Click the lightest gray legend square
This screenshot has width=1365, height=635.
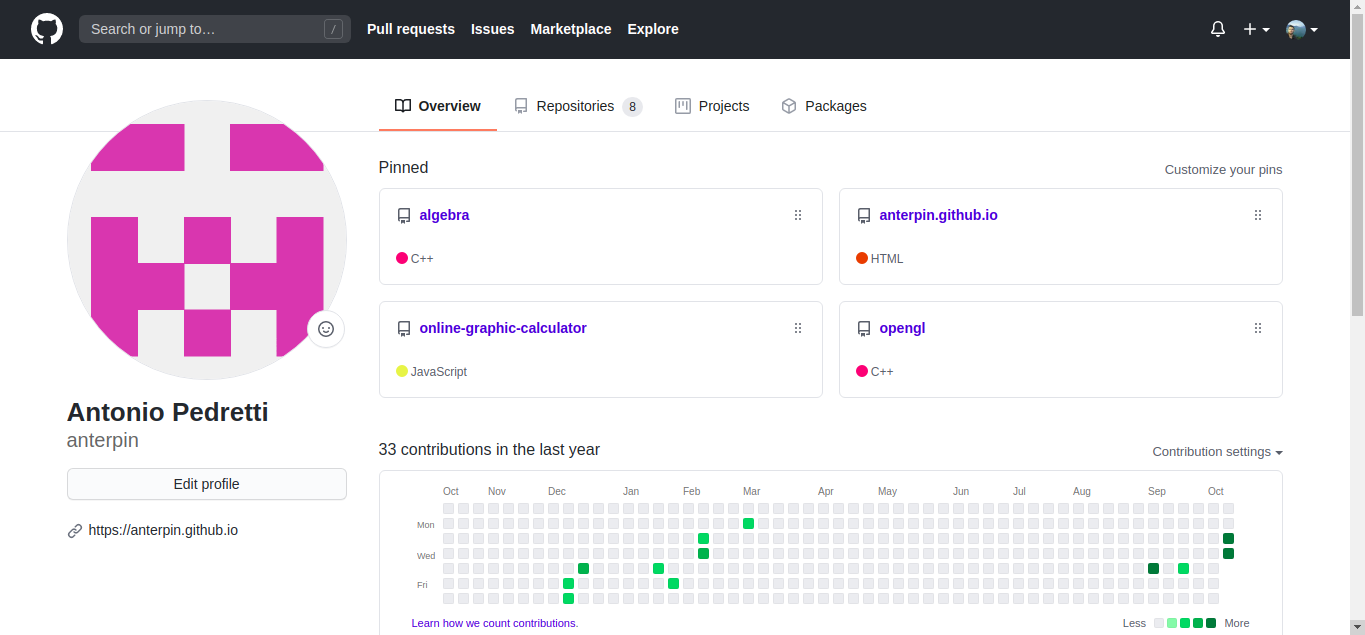(1159, 623)
